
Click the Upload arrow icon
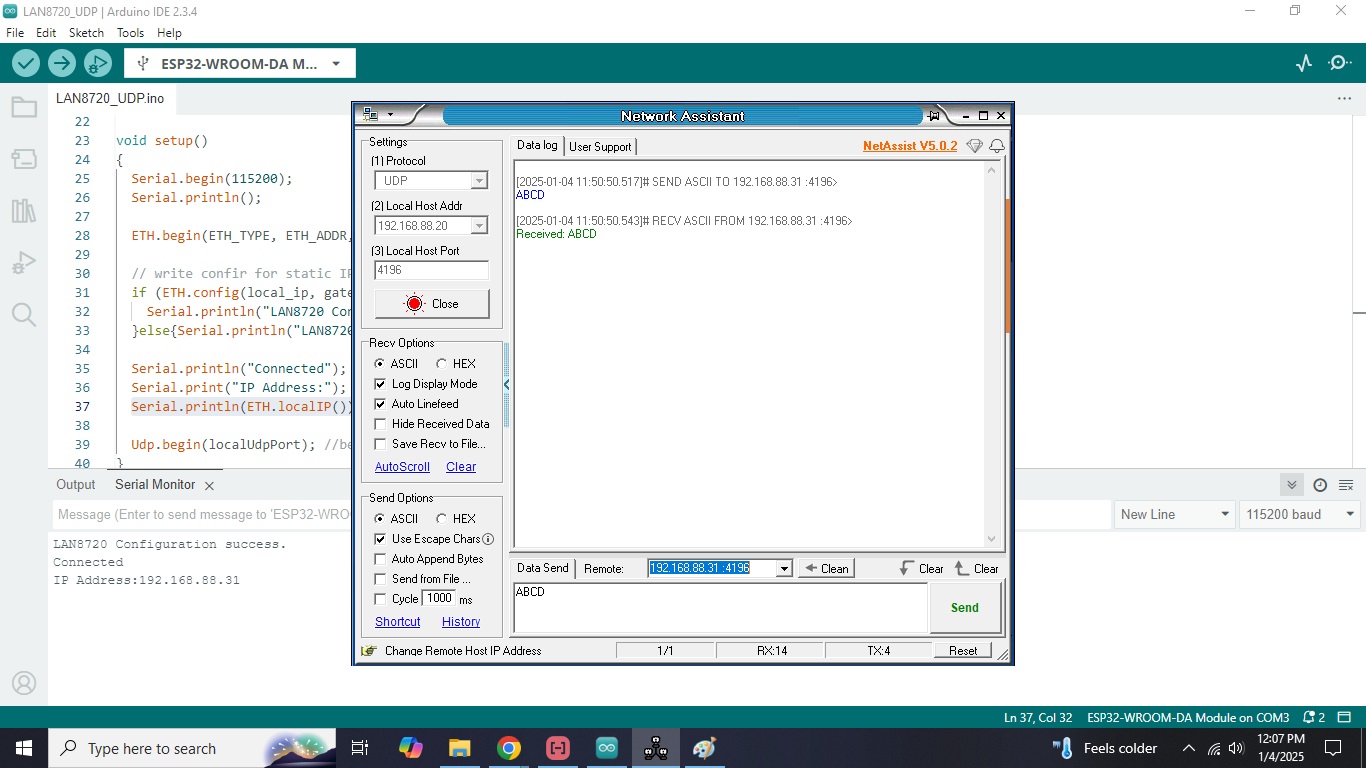click(62, 64)
